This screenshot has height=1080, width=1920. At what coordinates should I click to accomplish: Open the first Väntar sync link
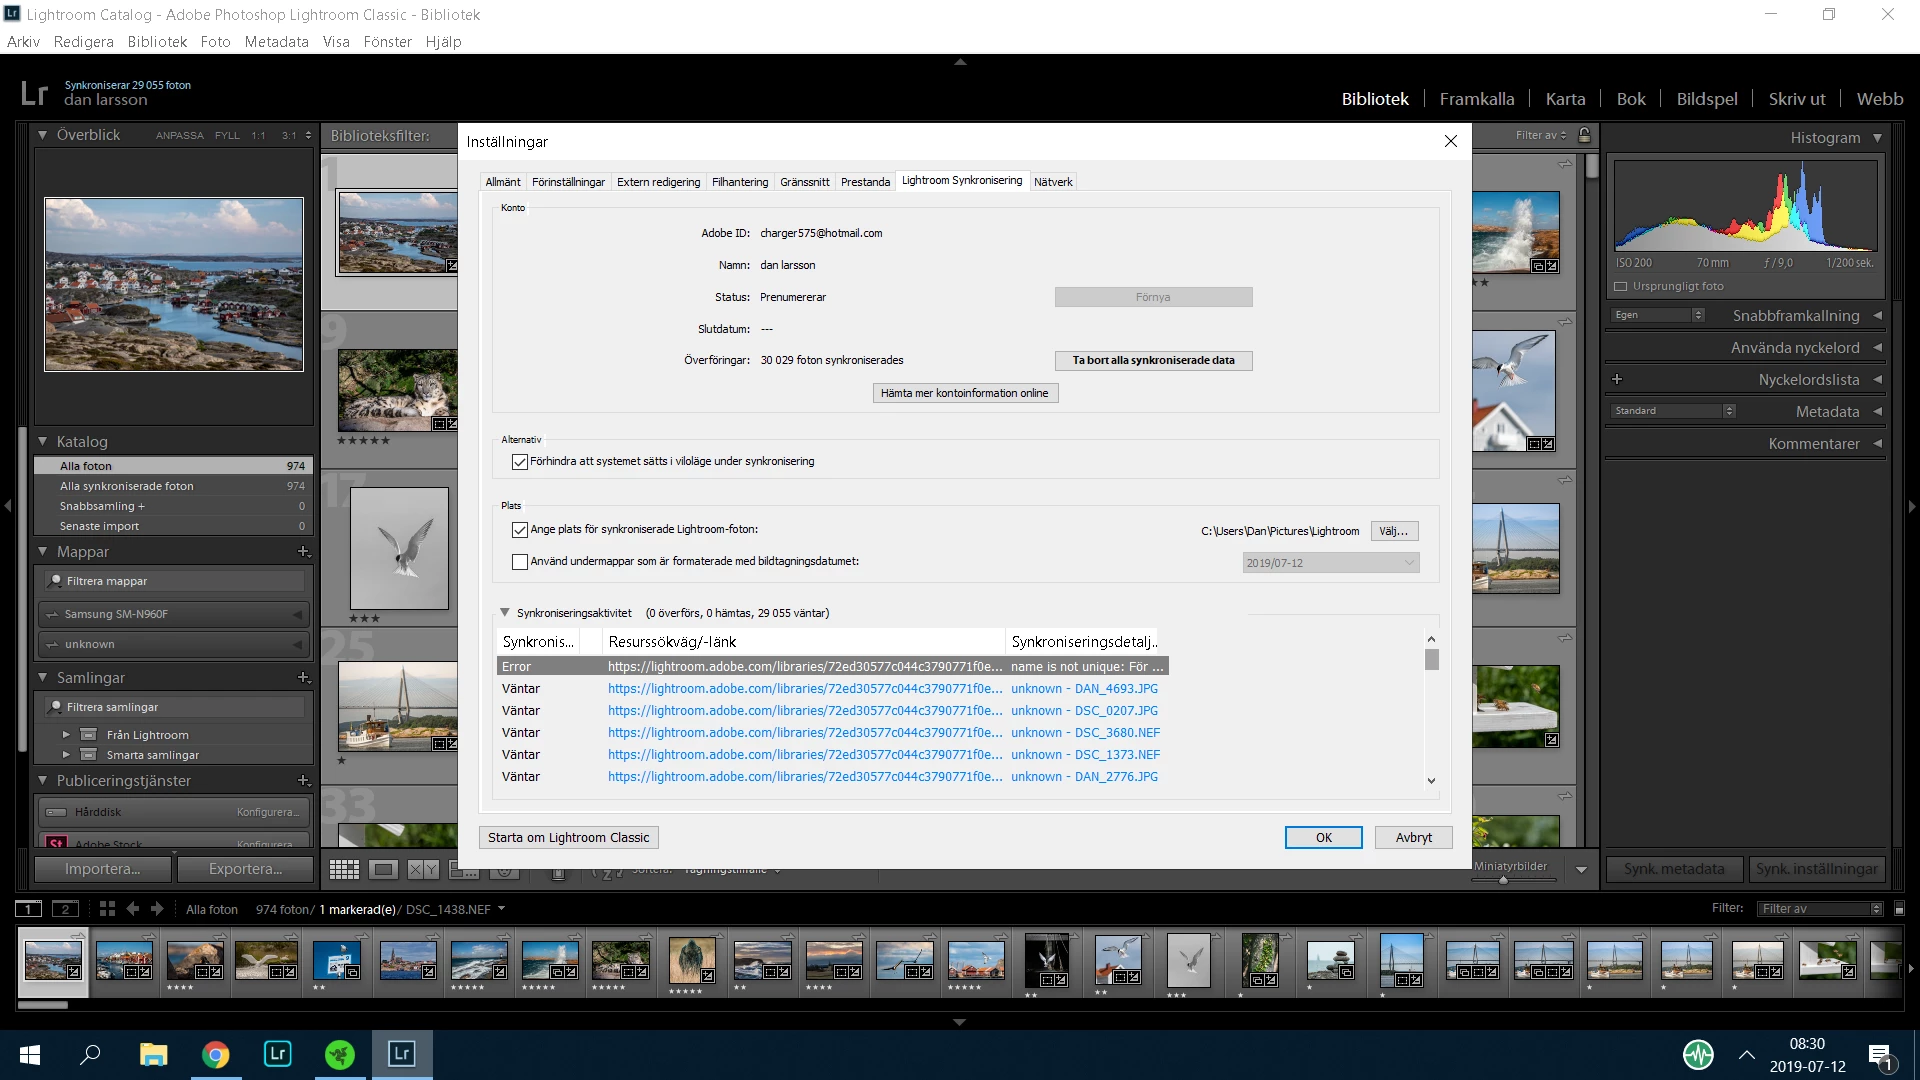[804, 689]
